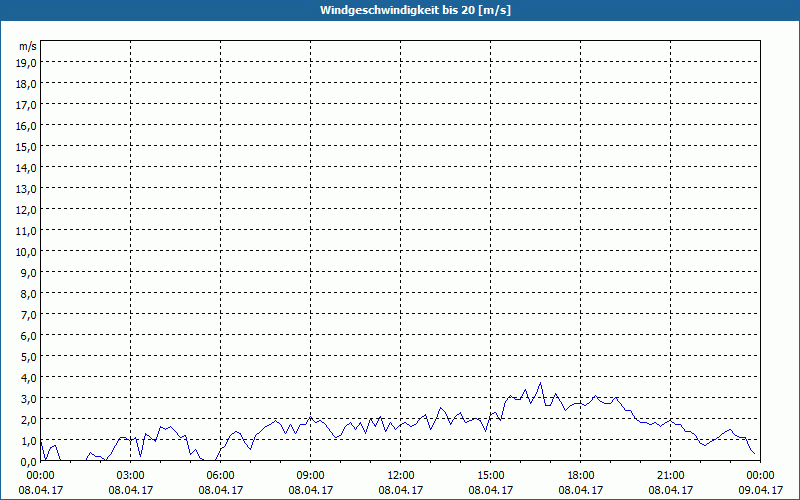This screenshot has width=800, height=500.
Task: Click the 5,0 y-axis label
Action: click(x=30, y=357)
